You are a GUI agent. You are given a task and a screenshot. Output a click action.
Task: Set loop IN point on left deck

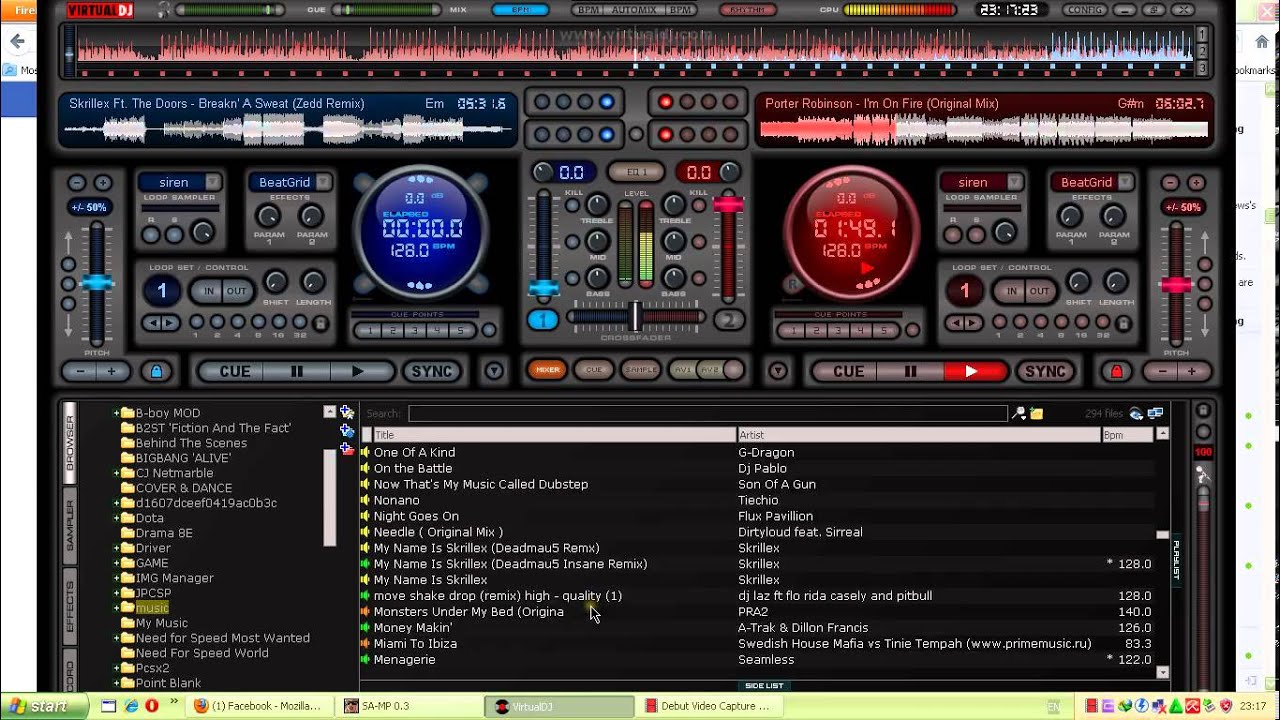pyautogui.click(x=209, y=291)
